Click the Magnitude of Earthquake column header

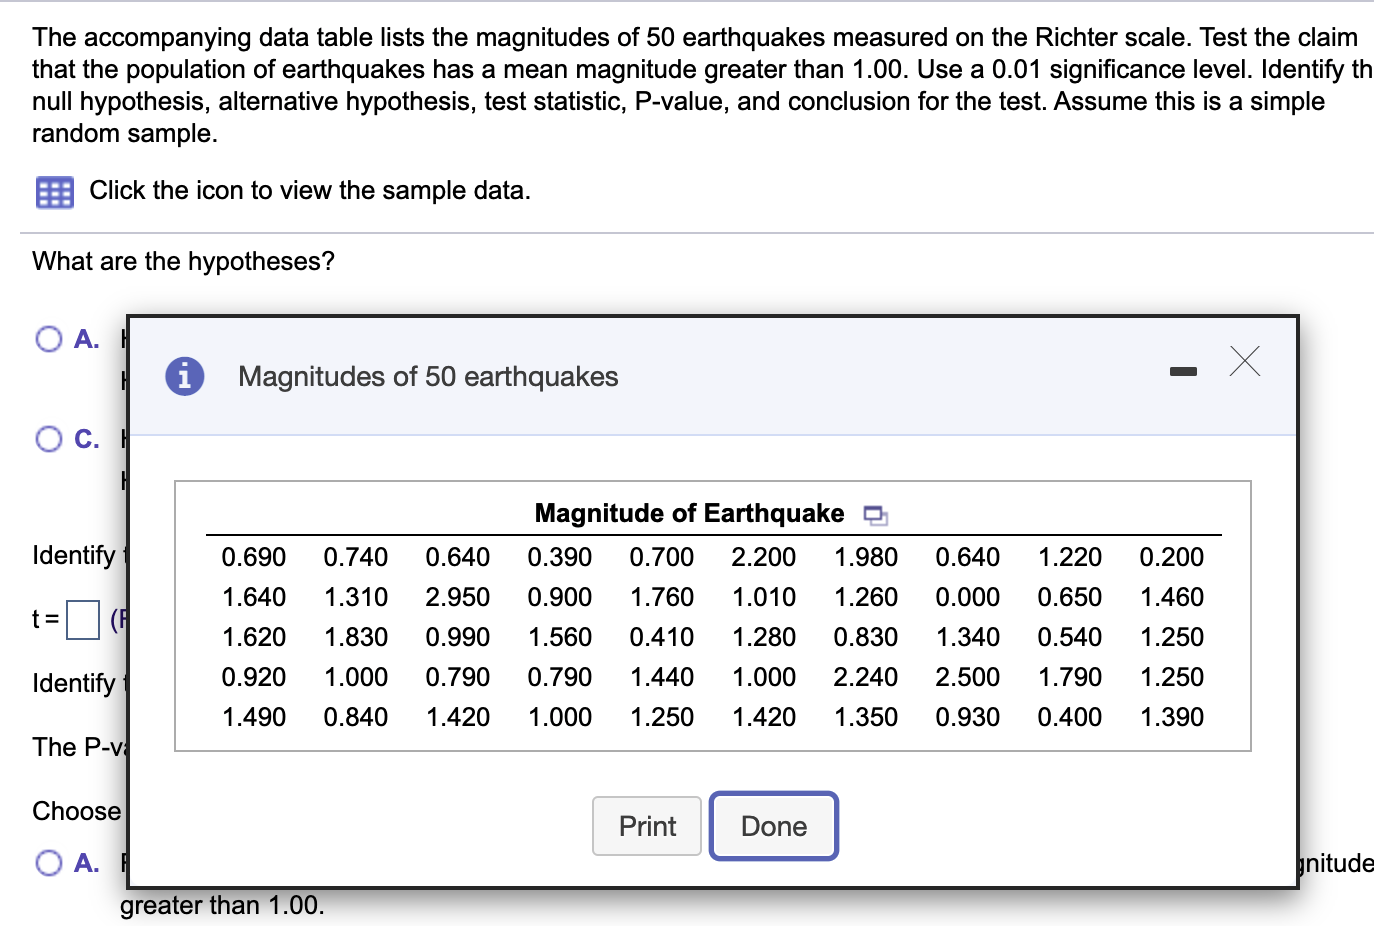(x=688, y=513)
